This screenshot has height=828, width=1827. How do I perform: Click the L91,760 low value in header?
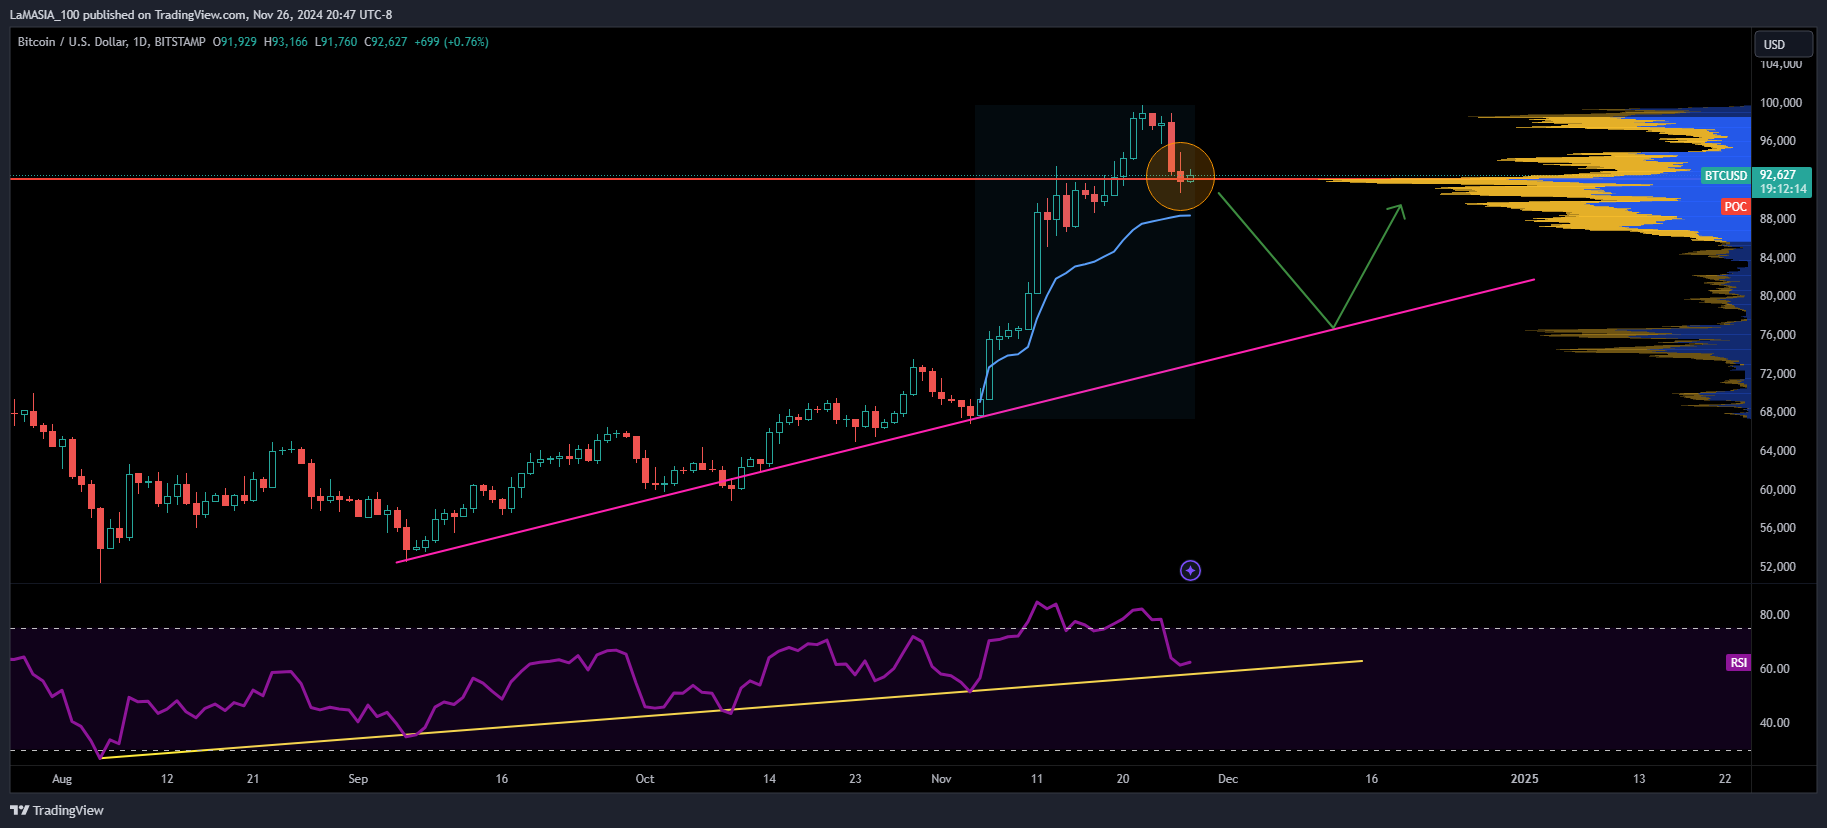(336, 42)
